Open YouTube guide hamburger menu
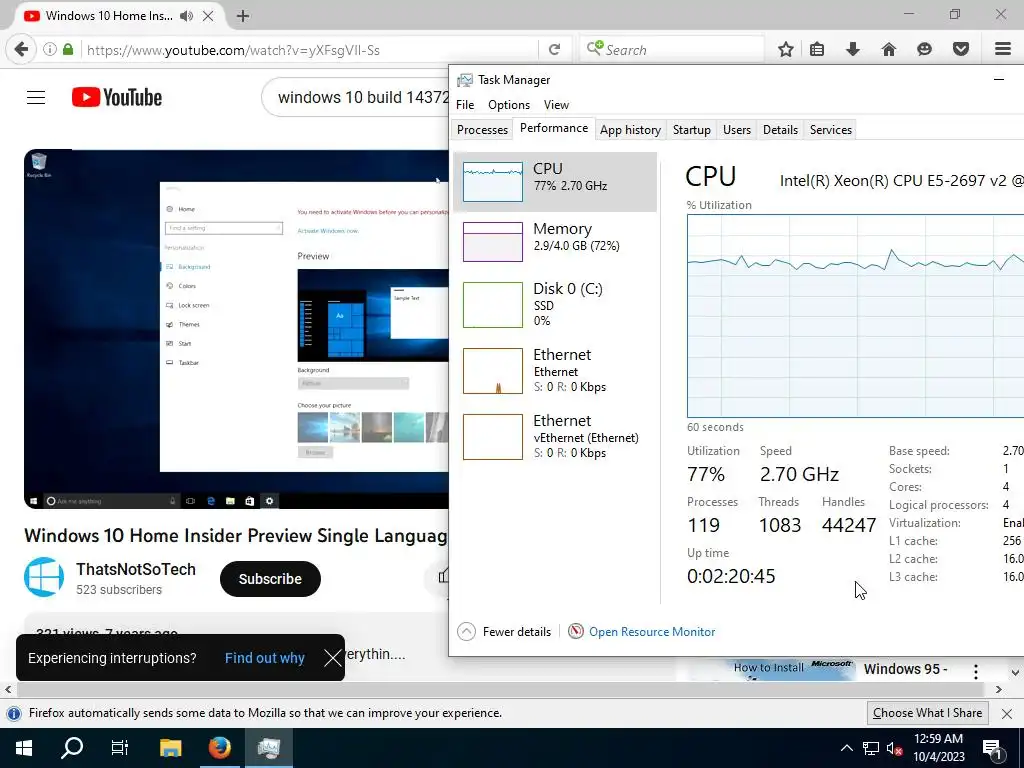The width and height of the screenshot is (1024, 768). (x=36, y=98)
